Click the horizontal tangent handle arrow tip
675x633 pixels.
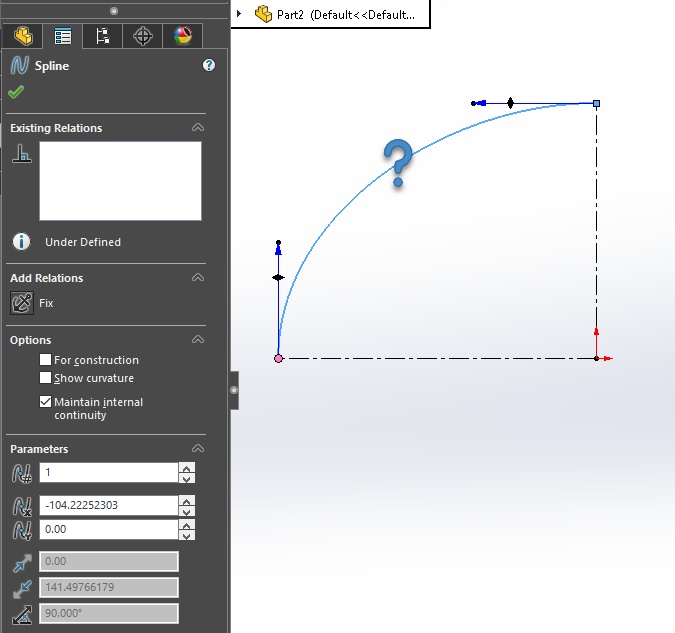[481, 103]
